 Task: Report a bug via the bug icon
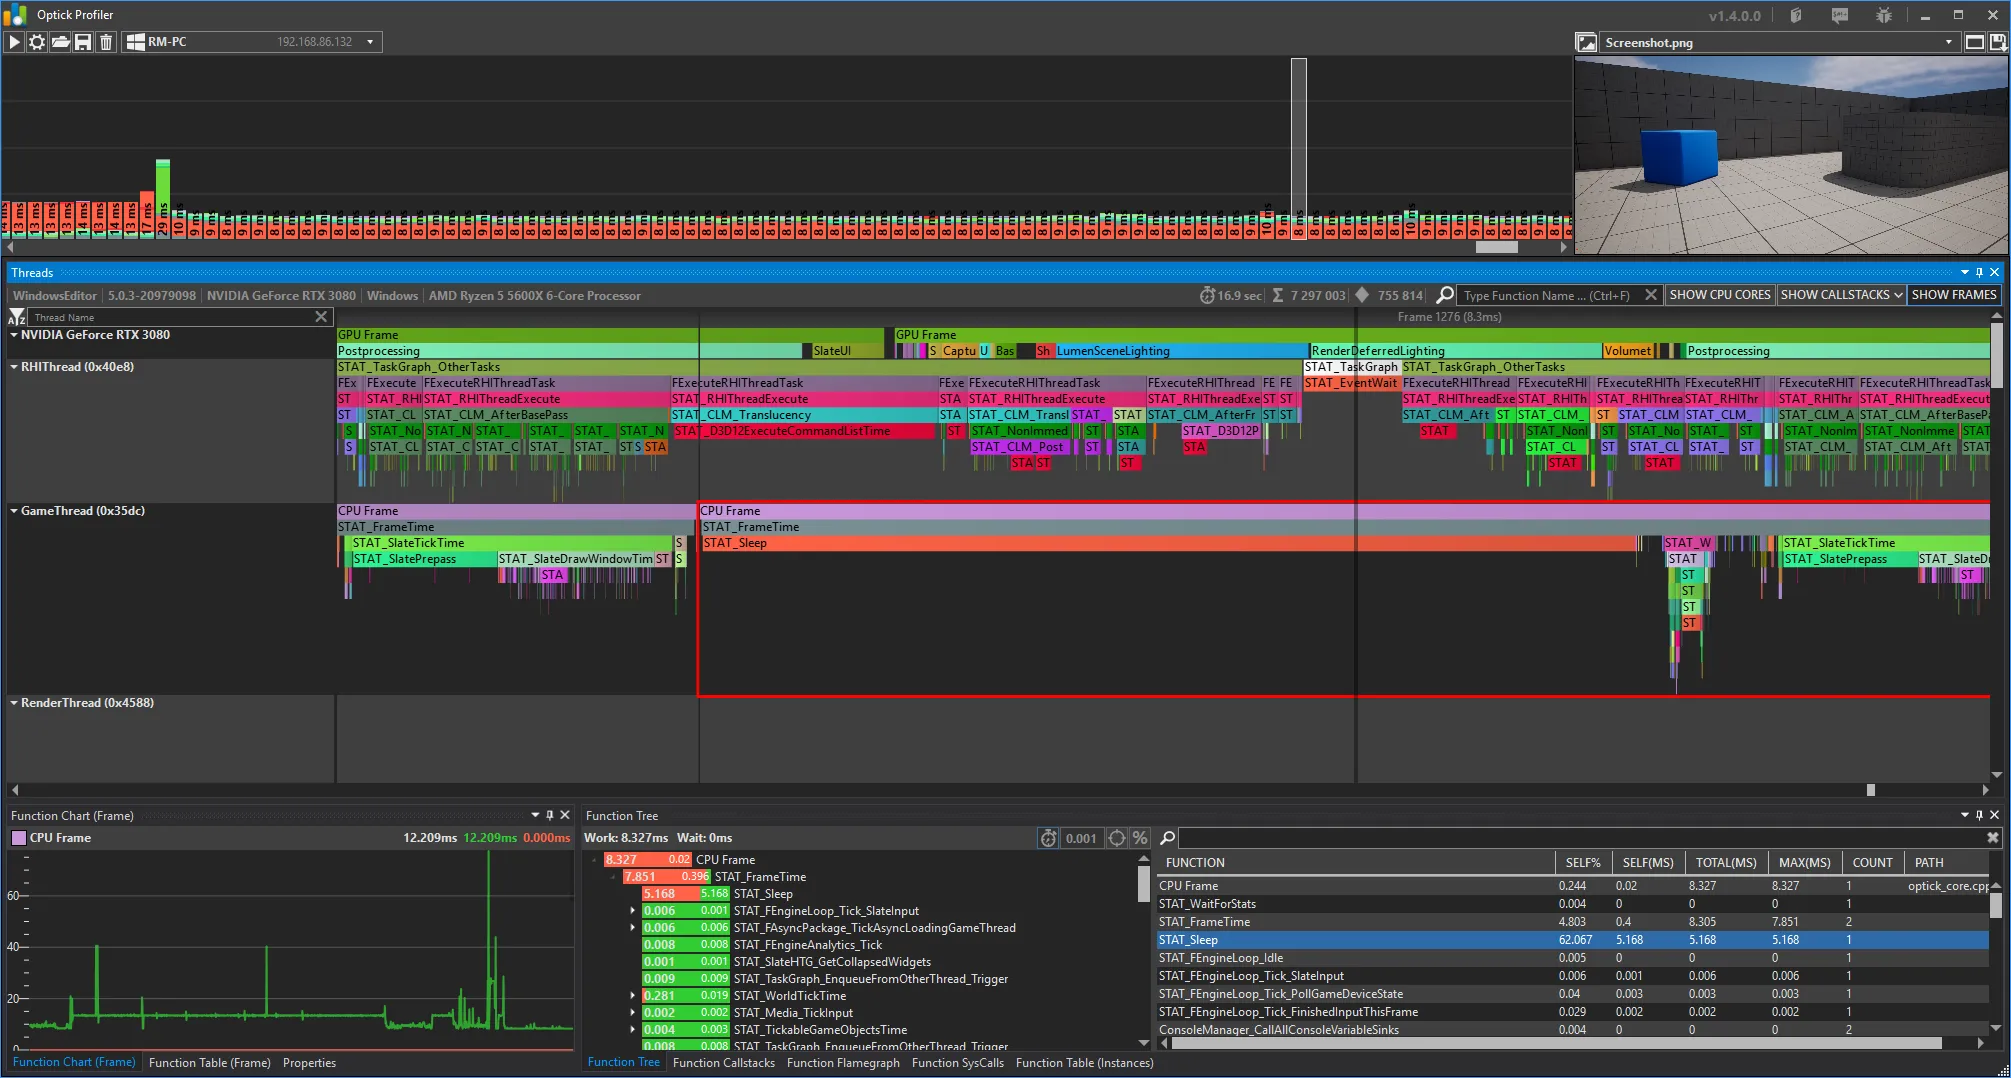coord(1883,15)
